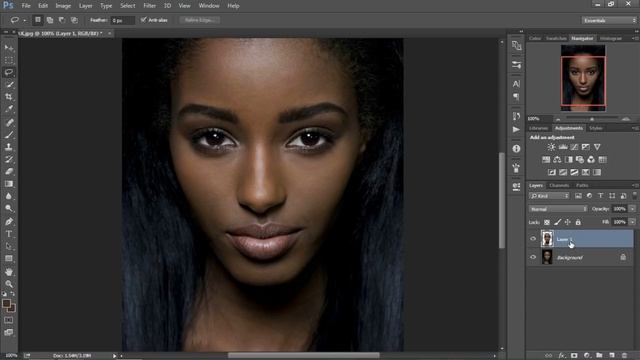Select the Eyedropper tool
This screenshot has height=360, width=640.
pos(9,109)
